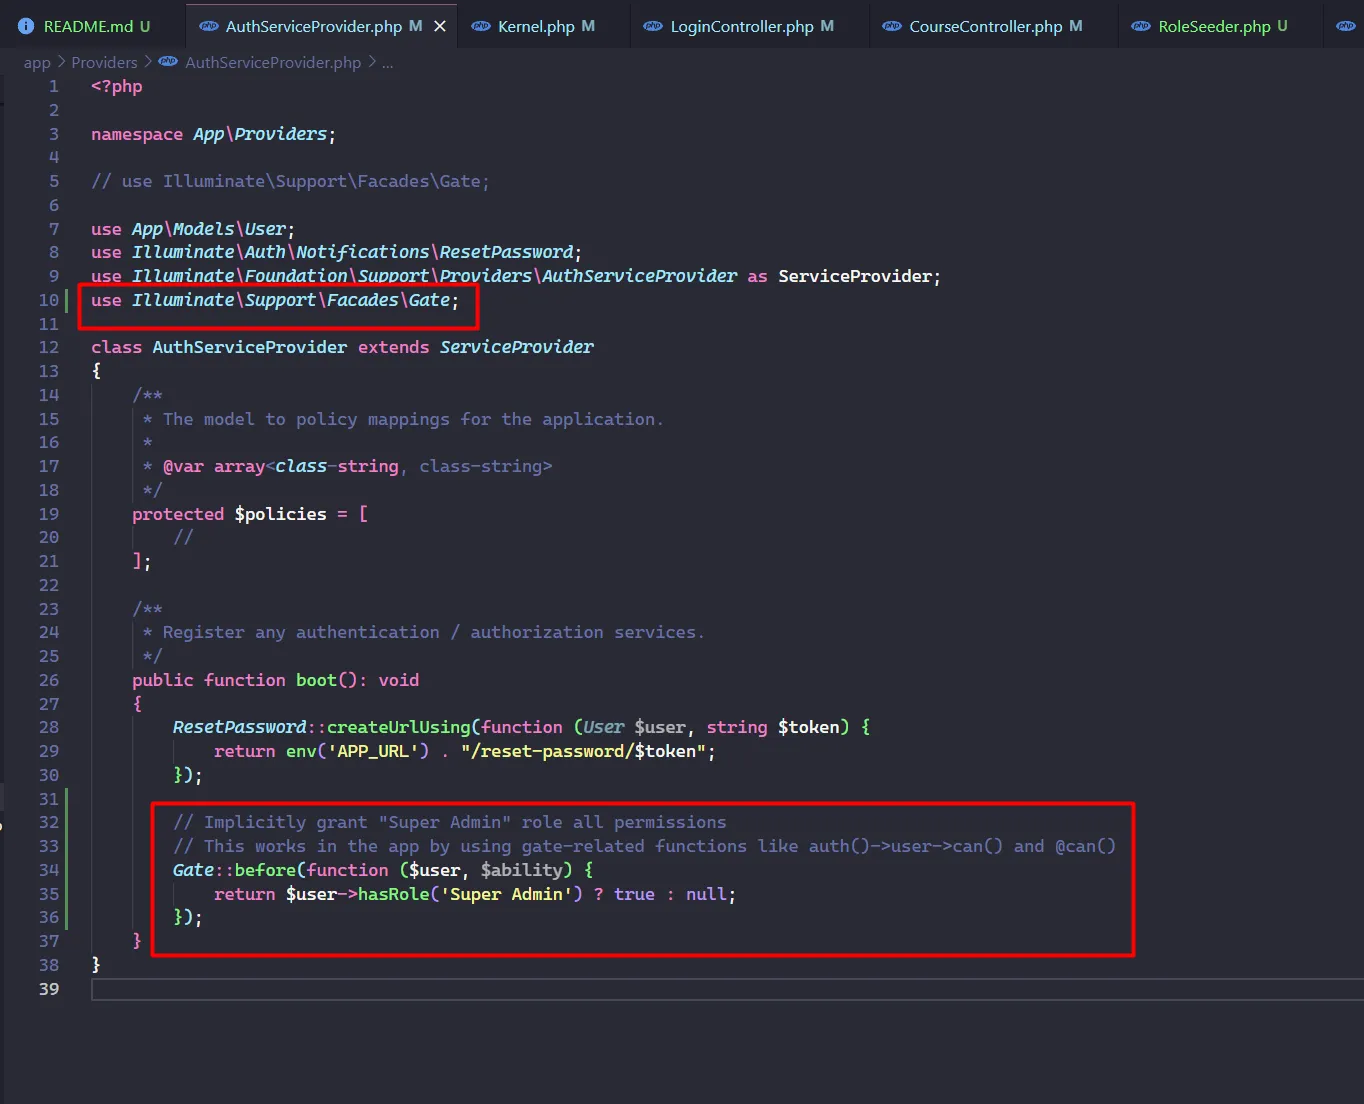Click PHP file icon on RoleSeeder.php tab
This screenshot has height=1104, width=1364.
[x=1141, y=26]
